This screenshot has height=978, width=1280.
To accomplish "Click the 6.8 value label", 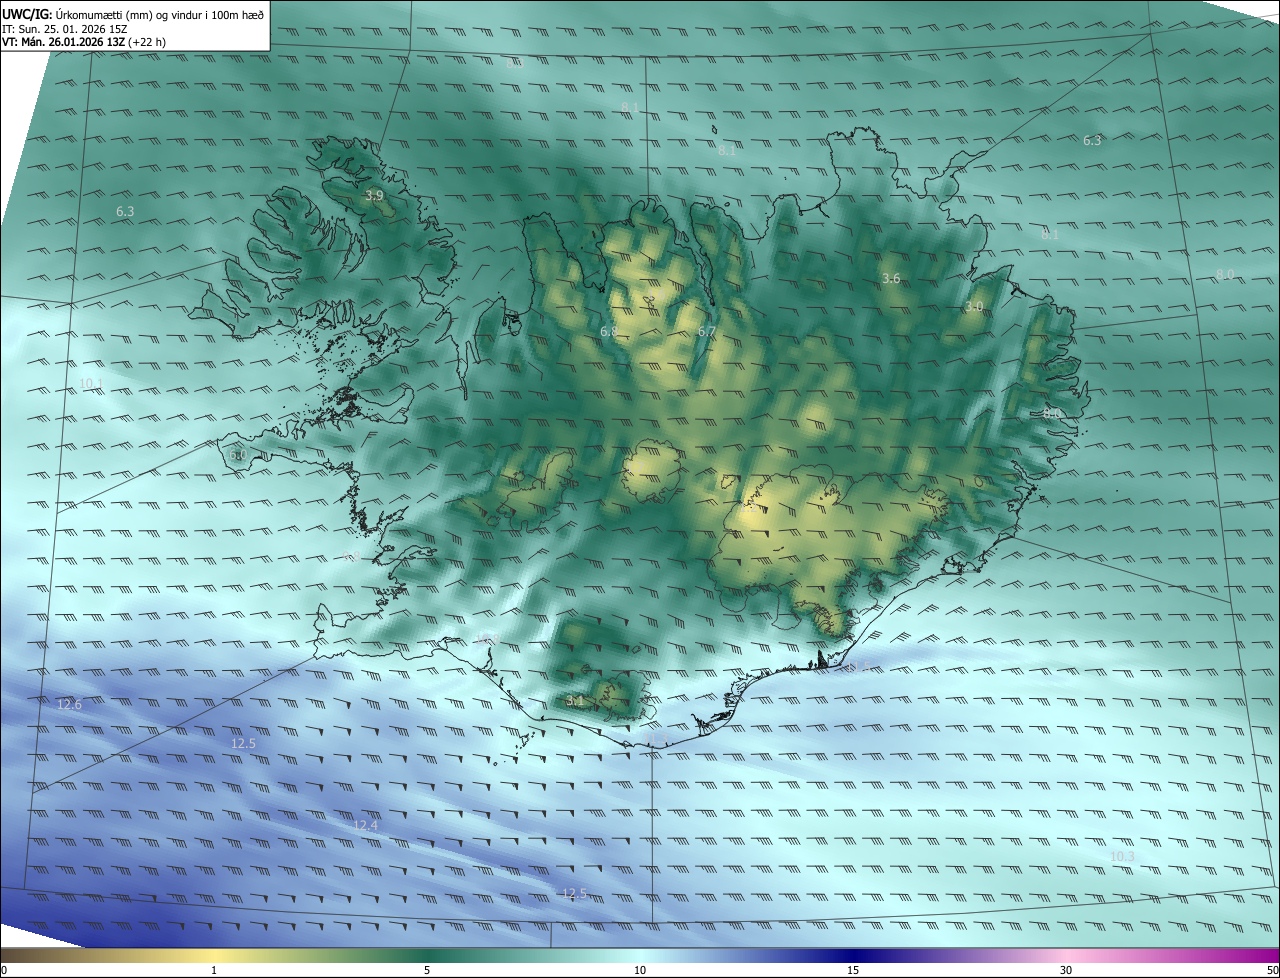I will click(x=609, y=331).
